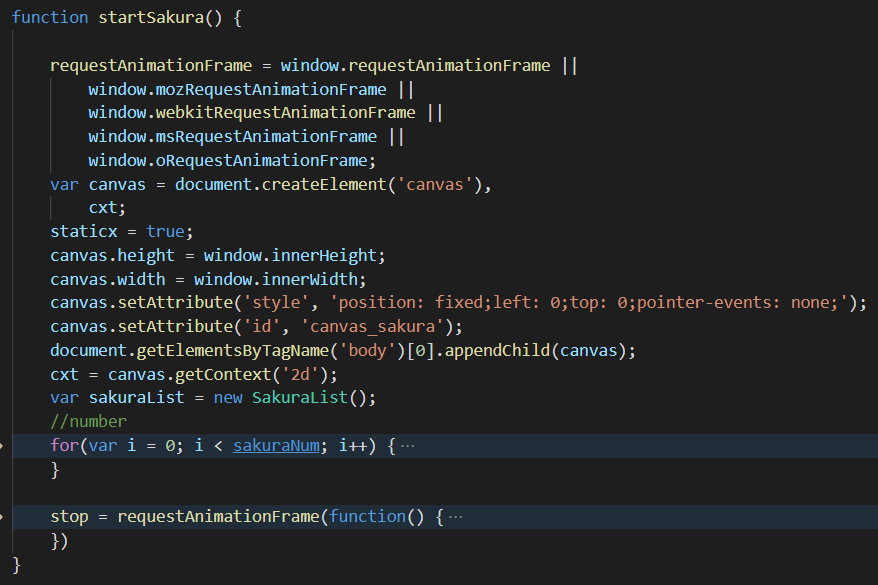878x585 pixels.
Task: Click createElement method name
Action: pos(324,184)
